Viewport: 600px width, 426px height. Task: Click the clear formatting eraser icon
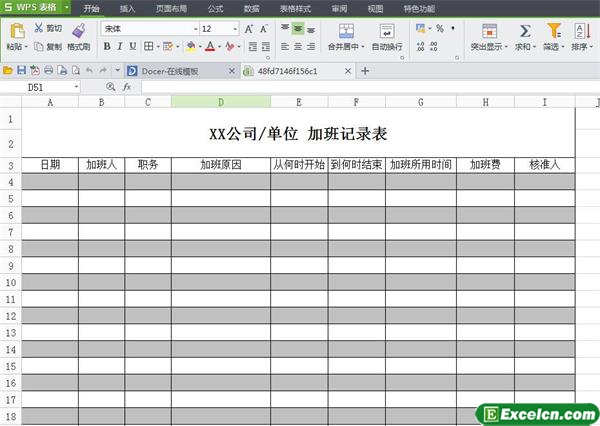coord(230,47)
